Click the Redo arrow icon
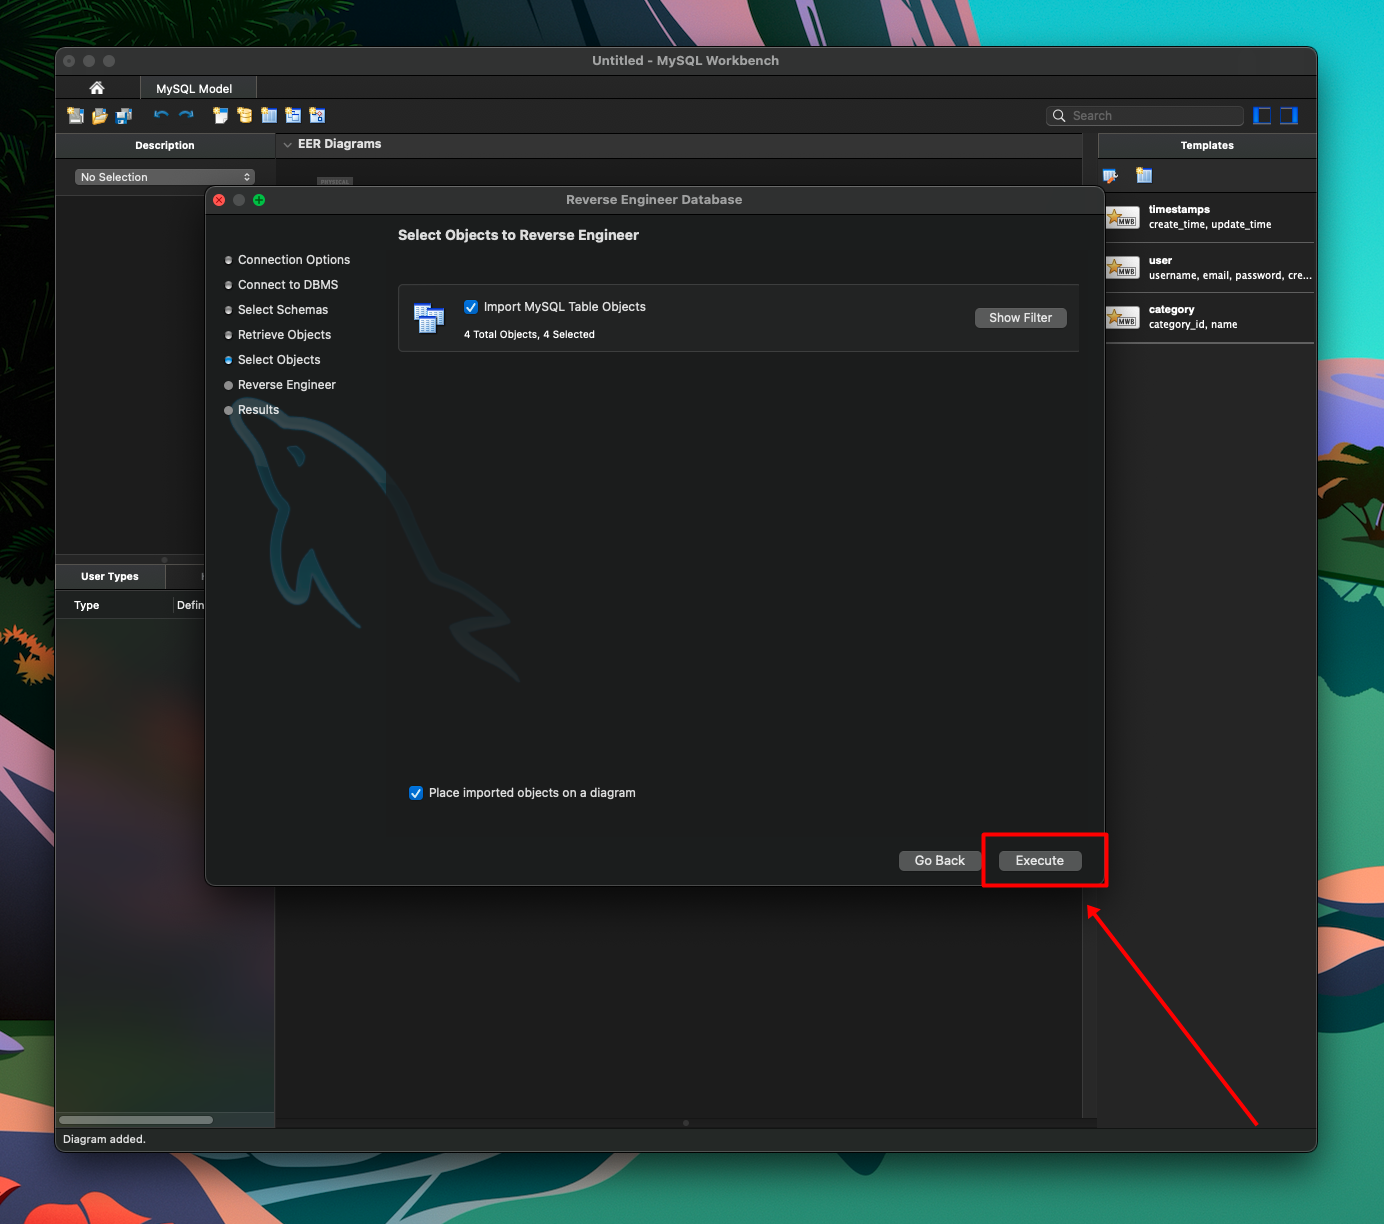 [x=186, y=115]
